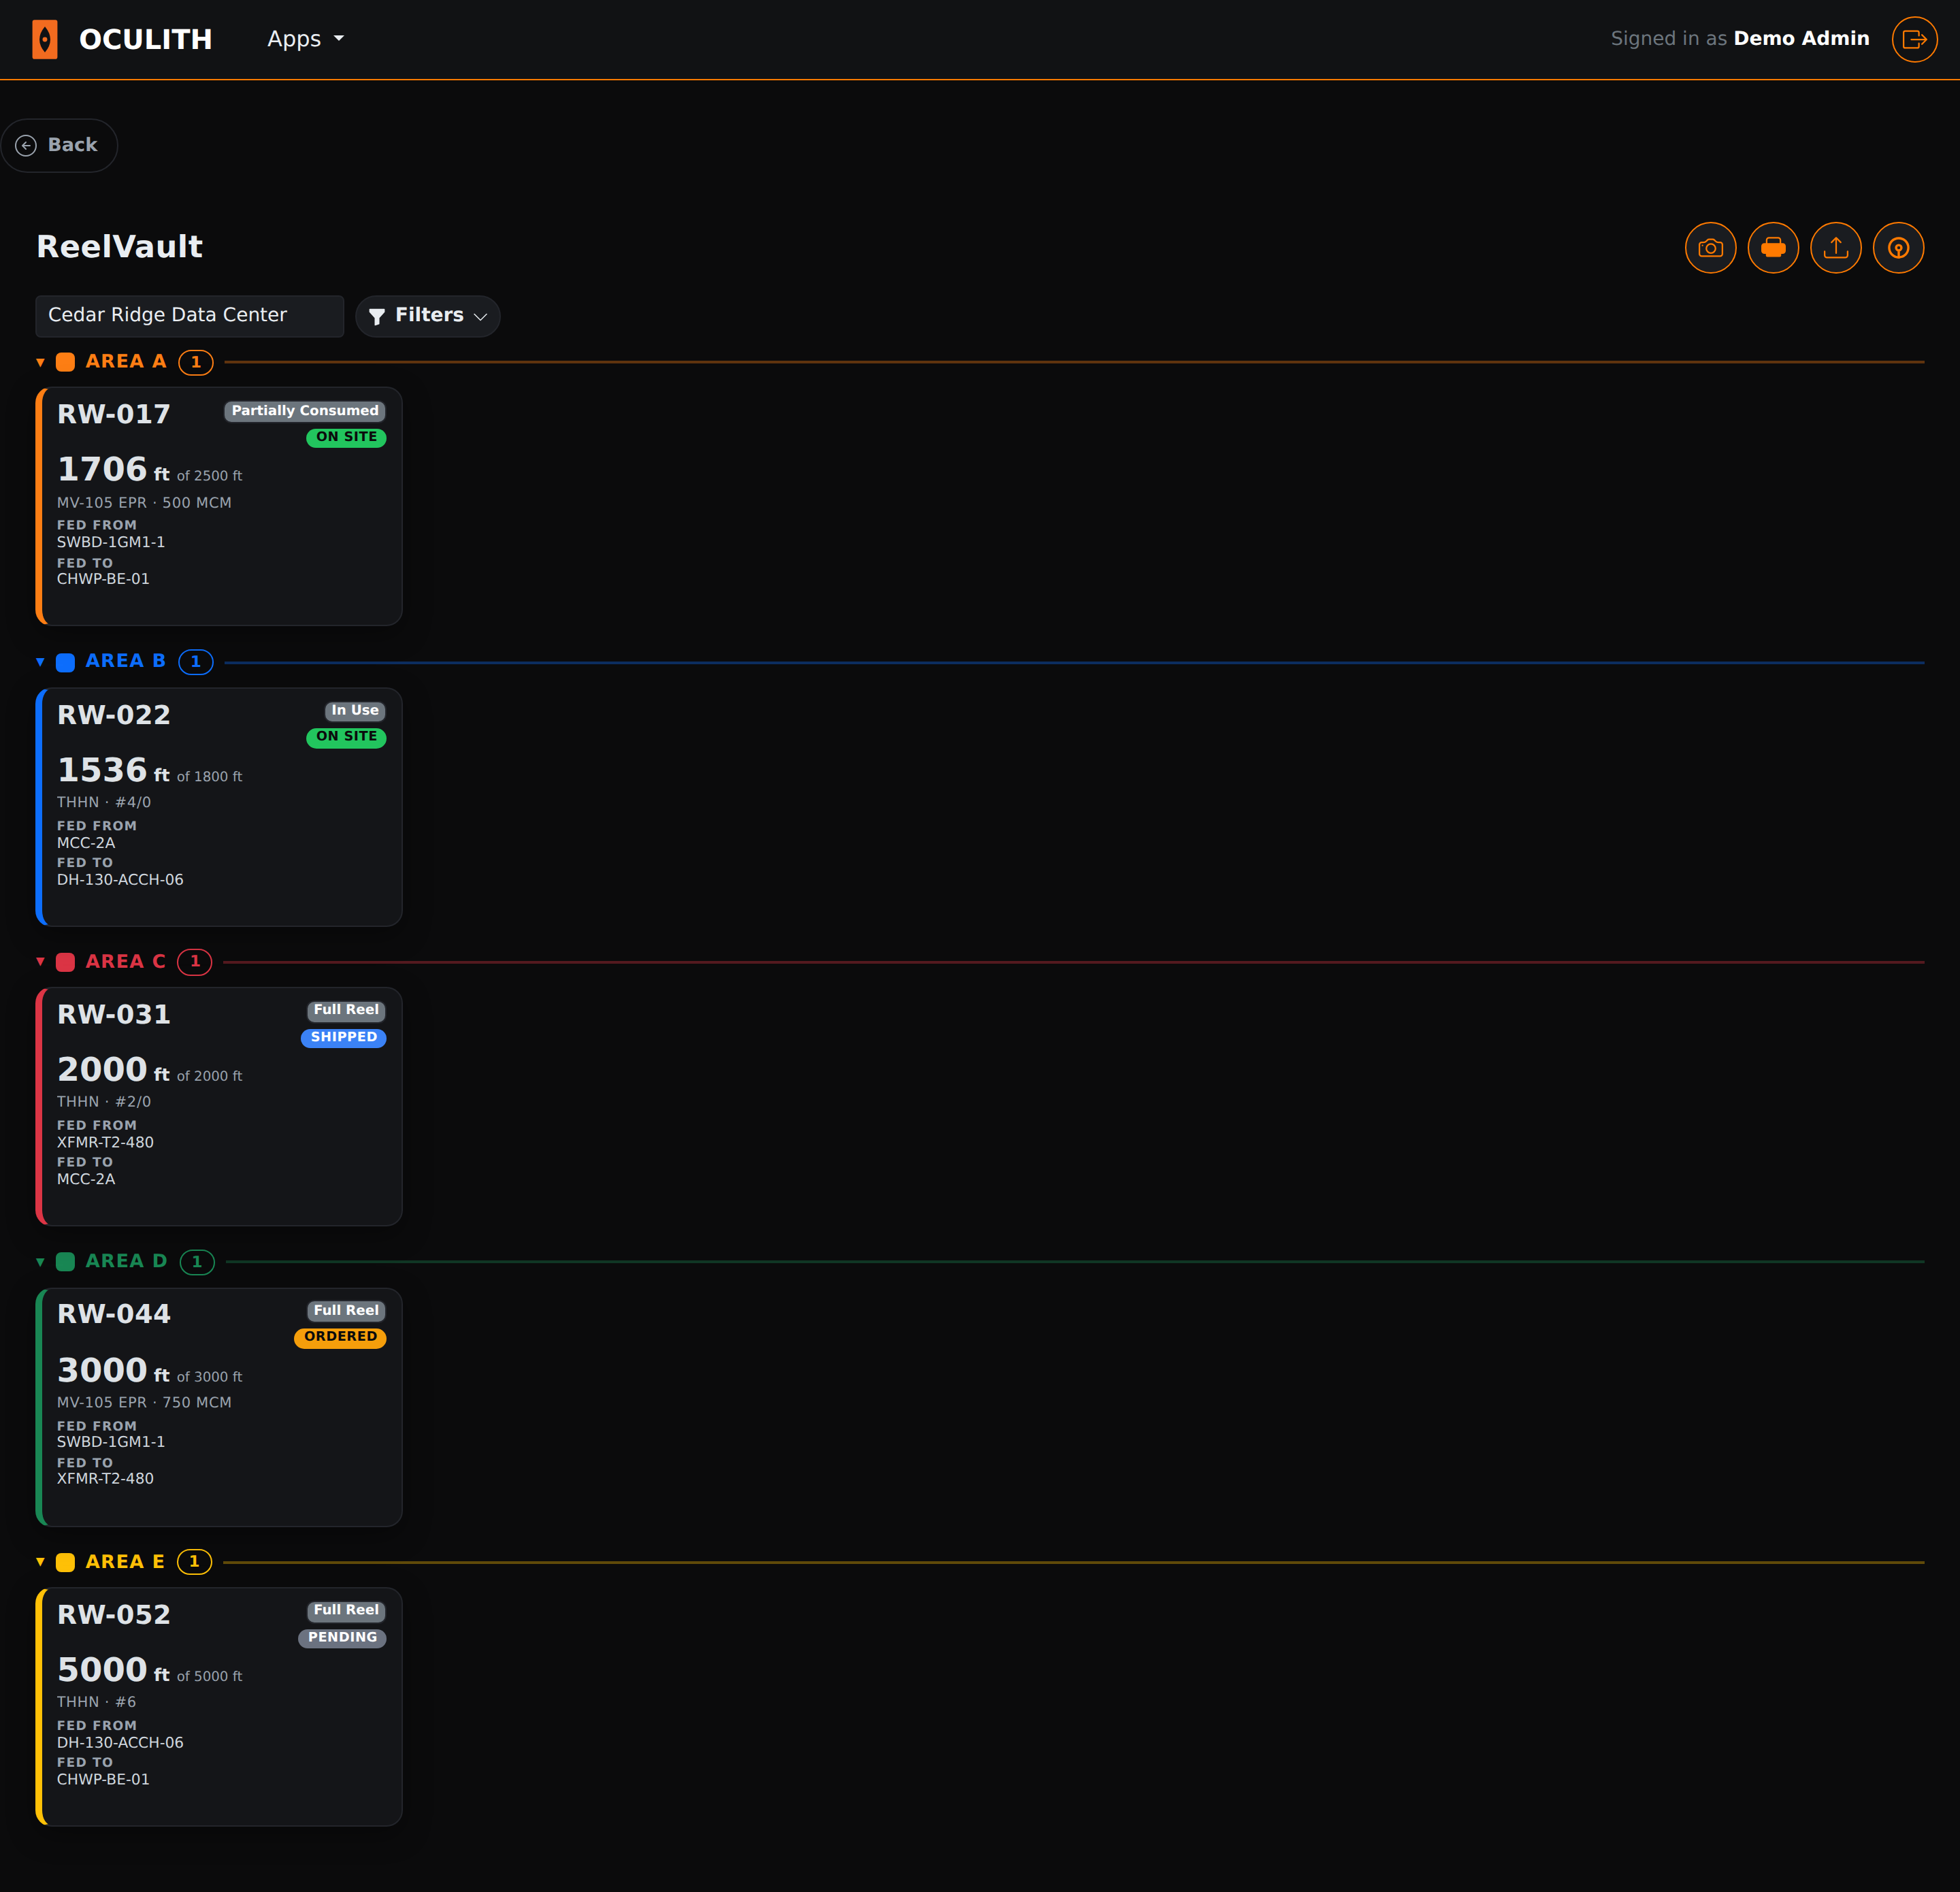Click the Area E count badge
This screenshot has width=1960, height=1892.
195,1562
